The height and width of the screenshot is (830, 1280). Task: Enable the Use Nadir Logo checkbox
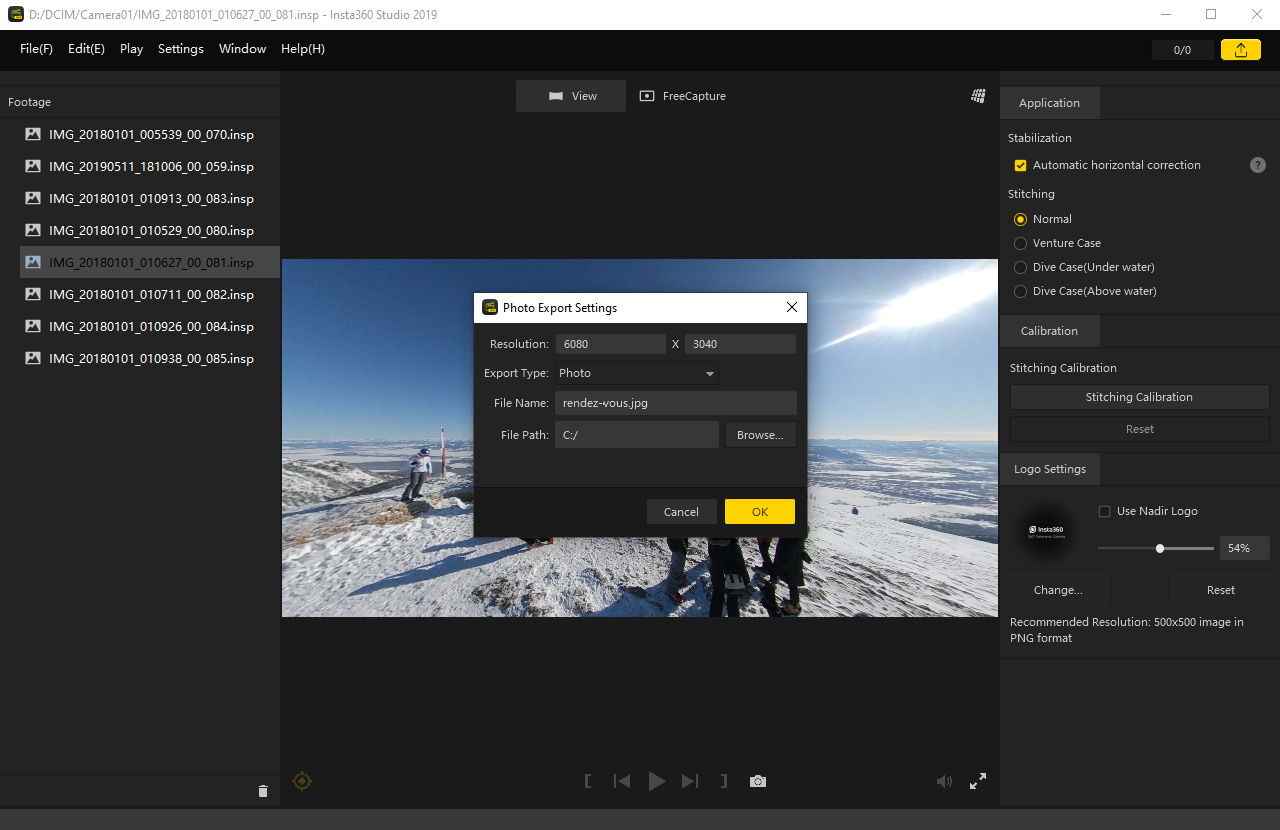pyautogui.click(x=1104, y=511)
